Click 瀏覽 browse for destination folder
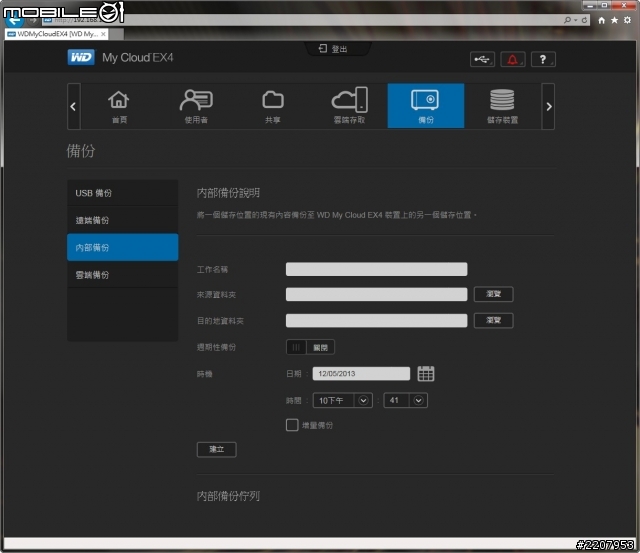Screen dimensions: 640x553 [x=493, y=320]
